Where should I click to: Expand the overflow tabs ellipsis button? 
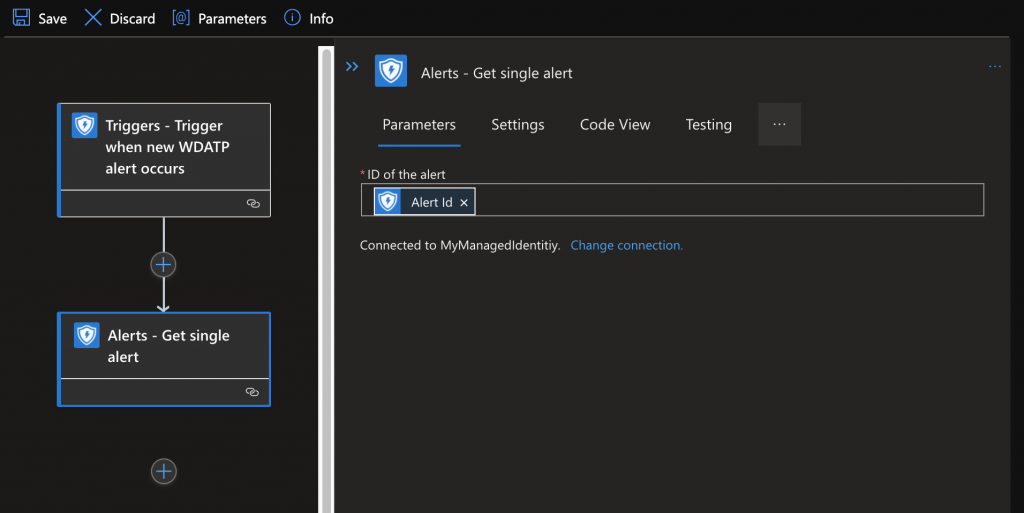point(779,125)
